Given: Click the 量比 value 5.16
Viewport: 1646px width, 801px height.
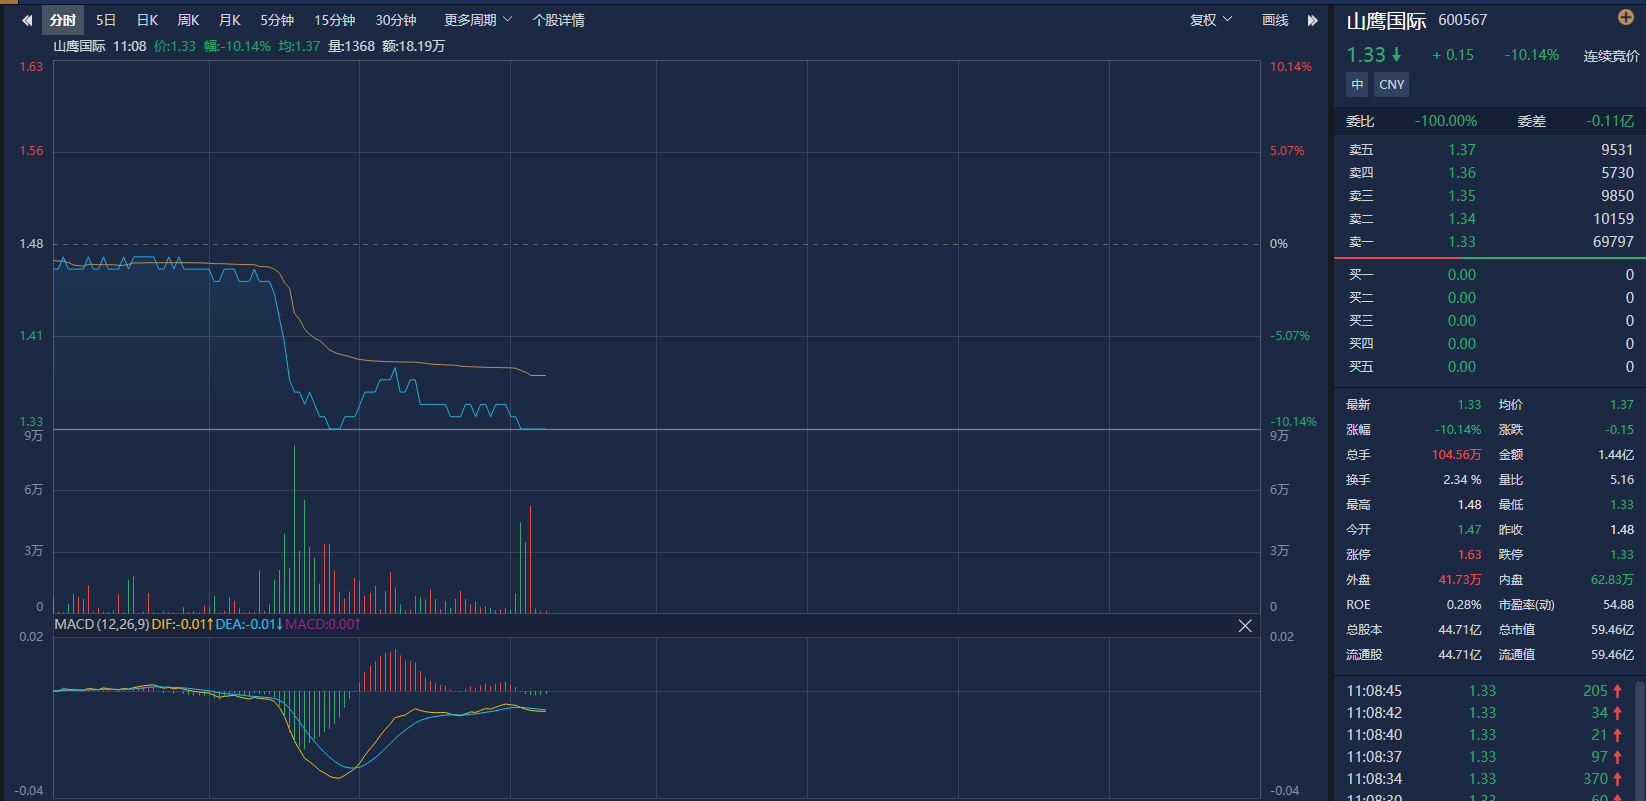Looking at the screenshot, I should (1622, 480).
